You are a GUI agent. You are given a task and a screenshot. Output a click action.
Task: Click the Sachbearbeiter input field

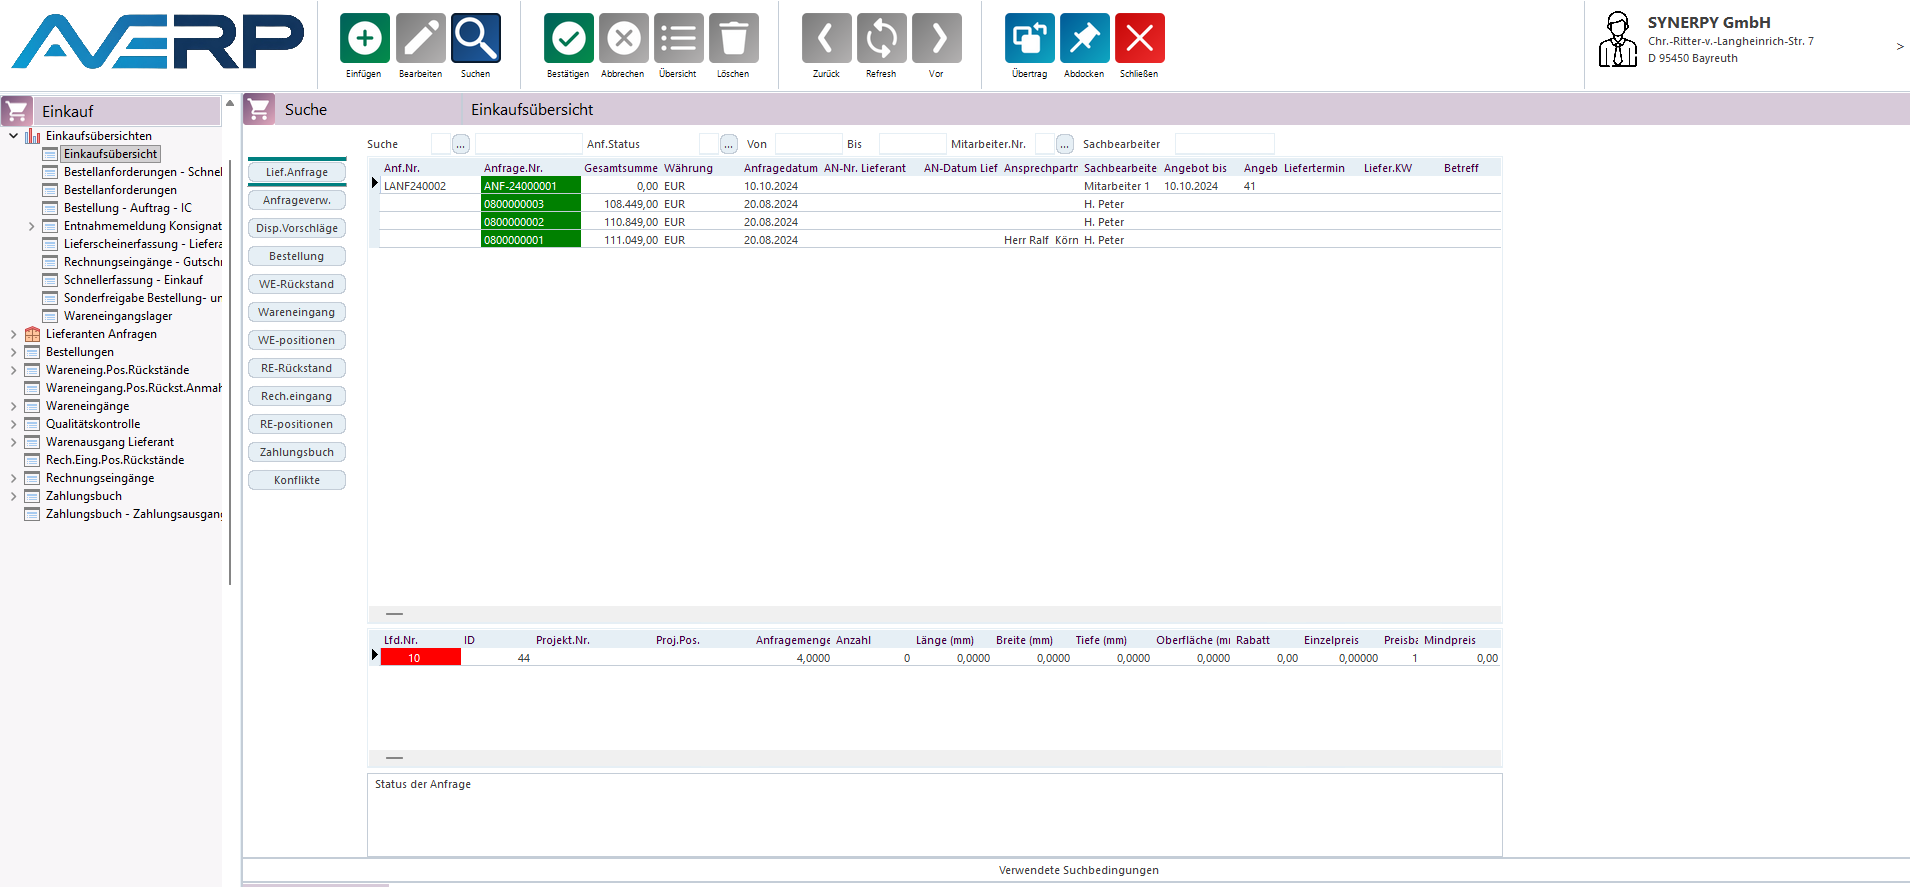coord(1224,144)
